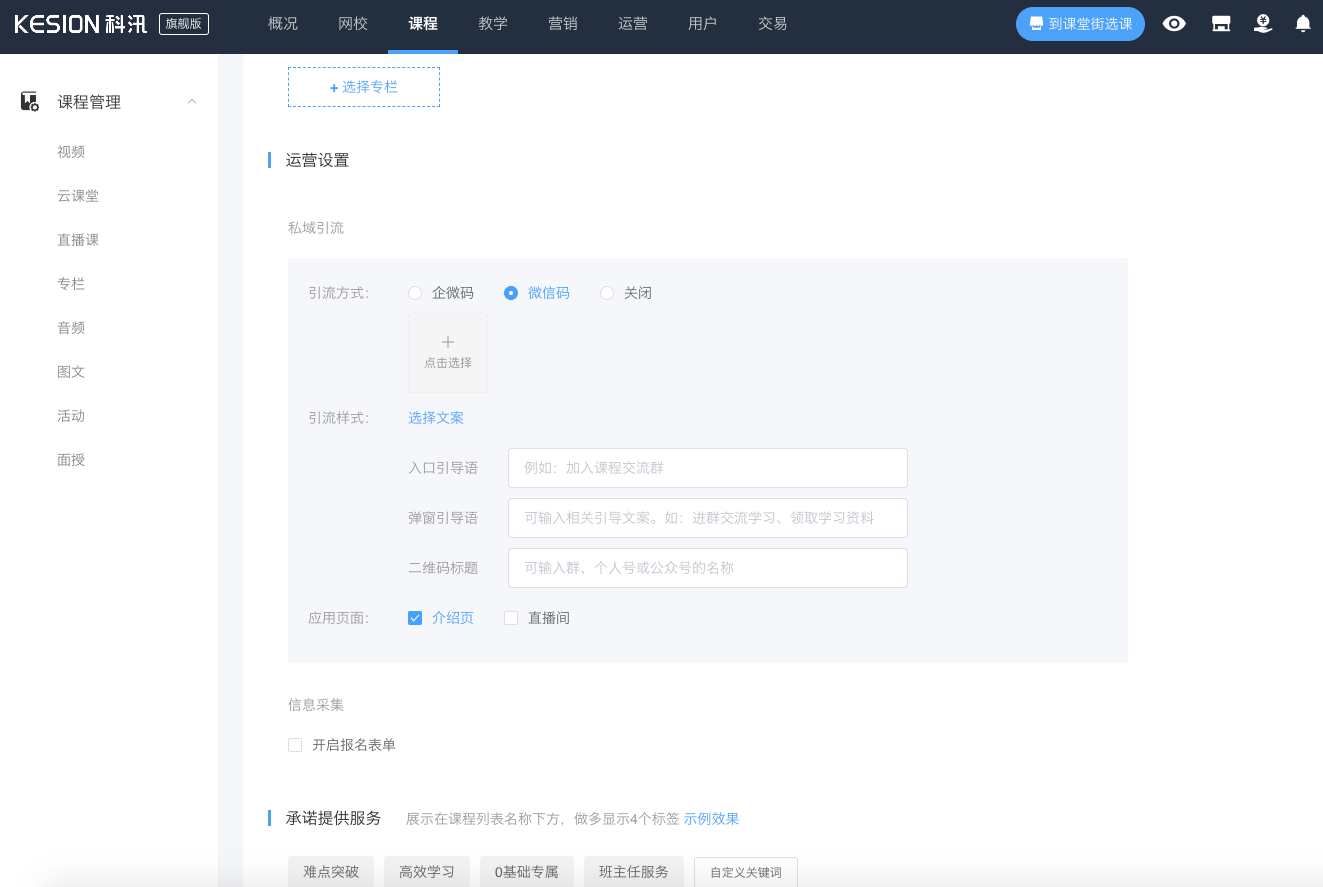Click the revenue ¥ icon in the top bar
Screen dimensions: 1323x887
point(1262,23)
